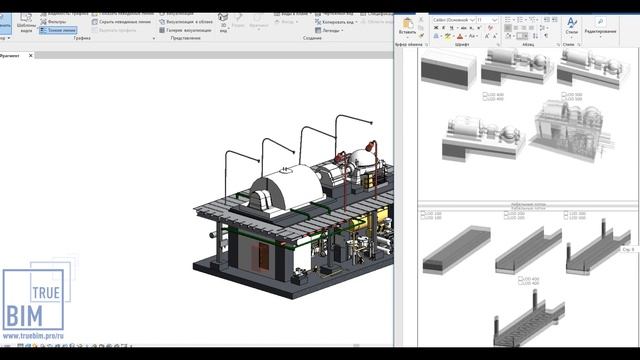Select the Format Painter brush in Word
Screen dimensions: 640x360
(x=422, y=36)
